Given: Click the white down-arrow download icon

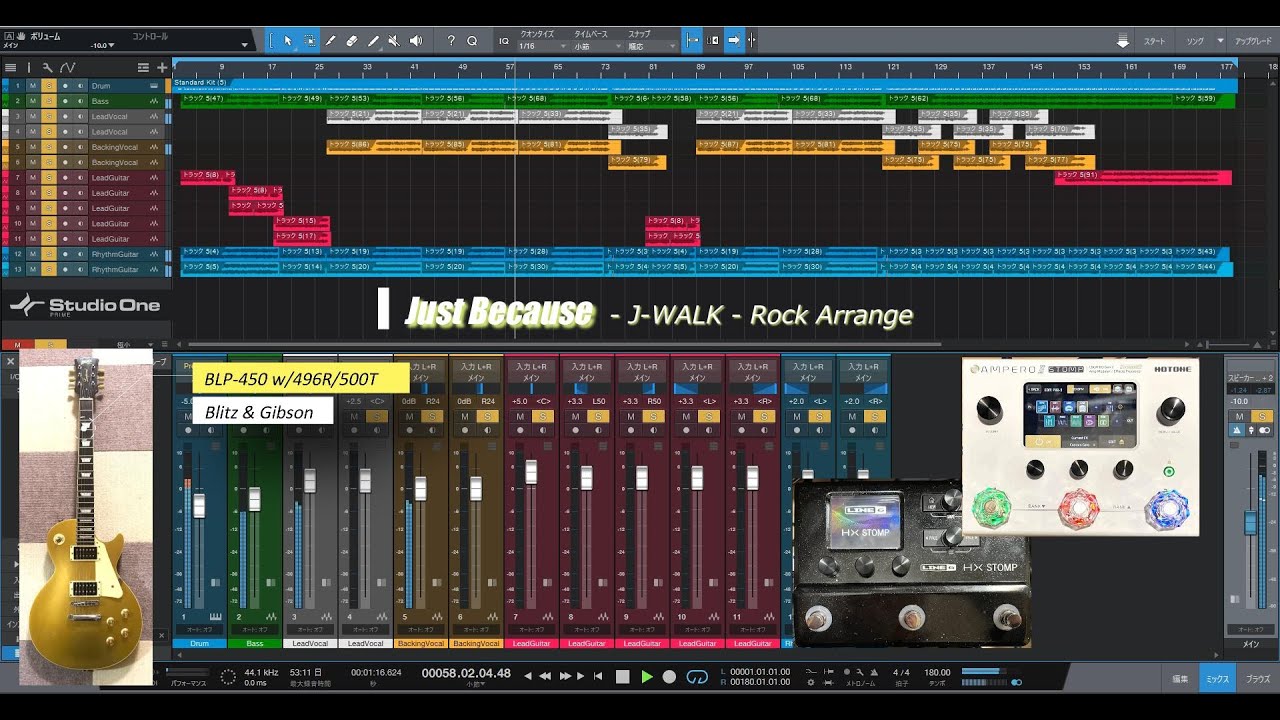Looking at the screenshot, I should pyautogui.click(x=1123, y=41).
